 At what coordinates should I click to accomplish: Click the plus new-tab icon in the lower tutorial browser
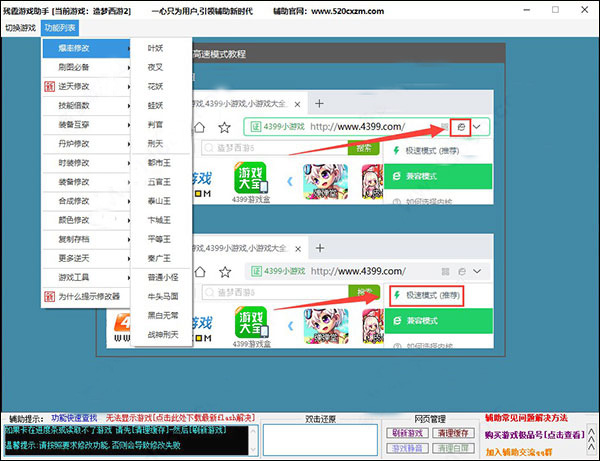tap(320, 248)
